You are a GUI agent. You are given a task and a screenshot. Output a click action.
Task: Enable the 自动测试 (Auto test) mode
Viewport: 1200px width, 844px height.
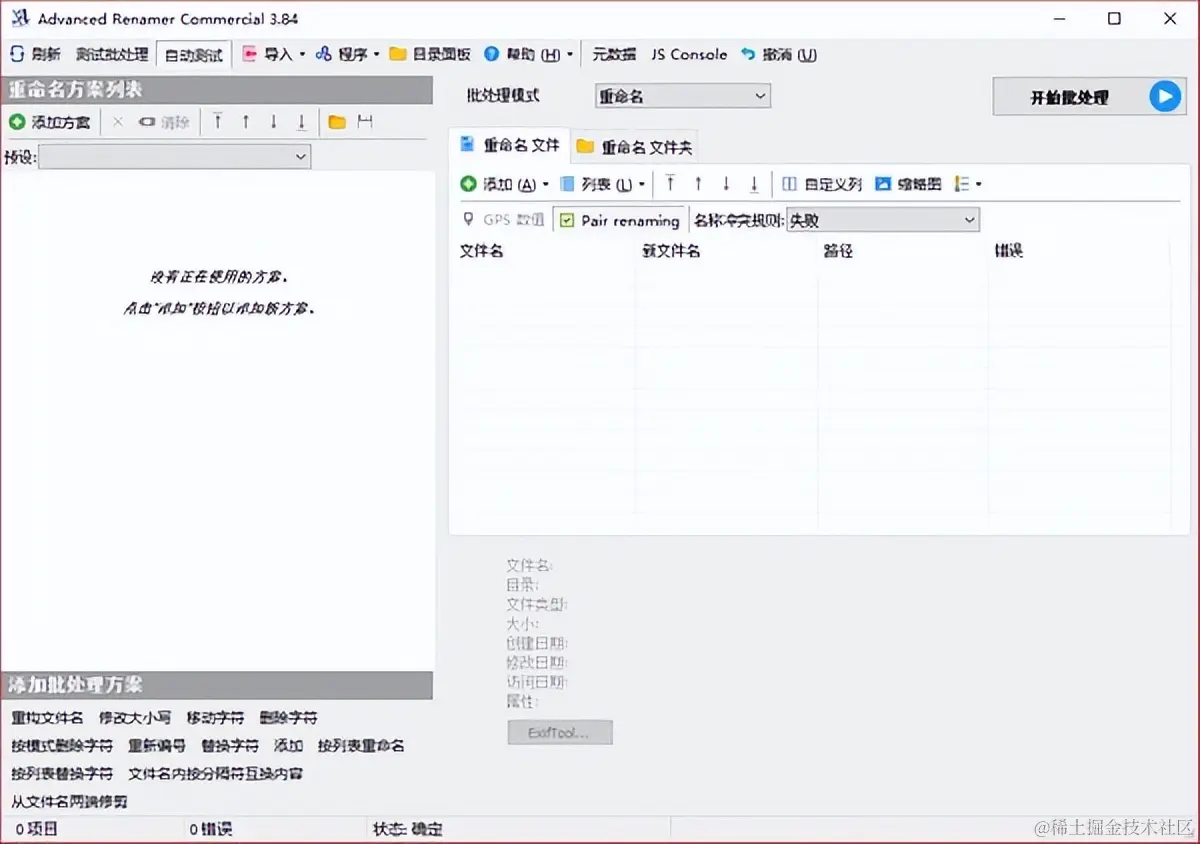[193, 54]
